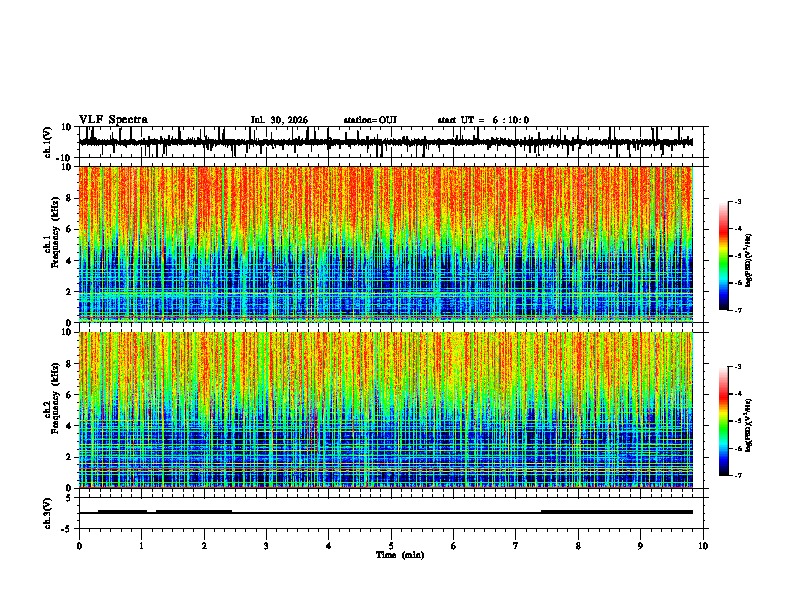The height and width of the screenshot is (612, 792).
Task: Click time-axis tick label '10'
Action: [x=703, y=546]
